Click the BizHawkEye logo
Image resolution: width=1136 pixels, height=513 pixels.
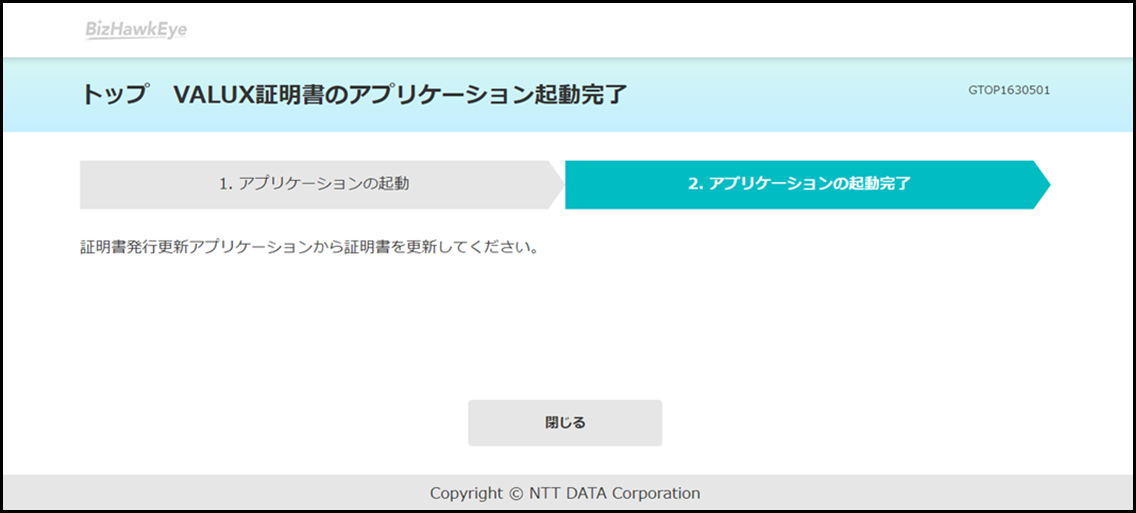(136, 30)
